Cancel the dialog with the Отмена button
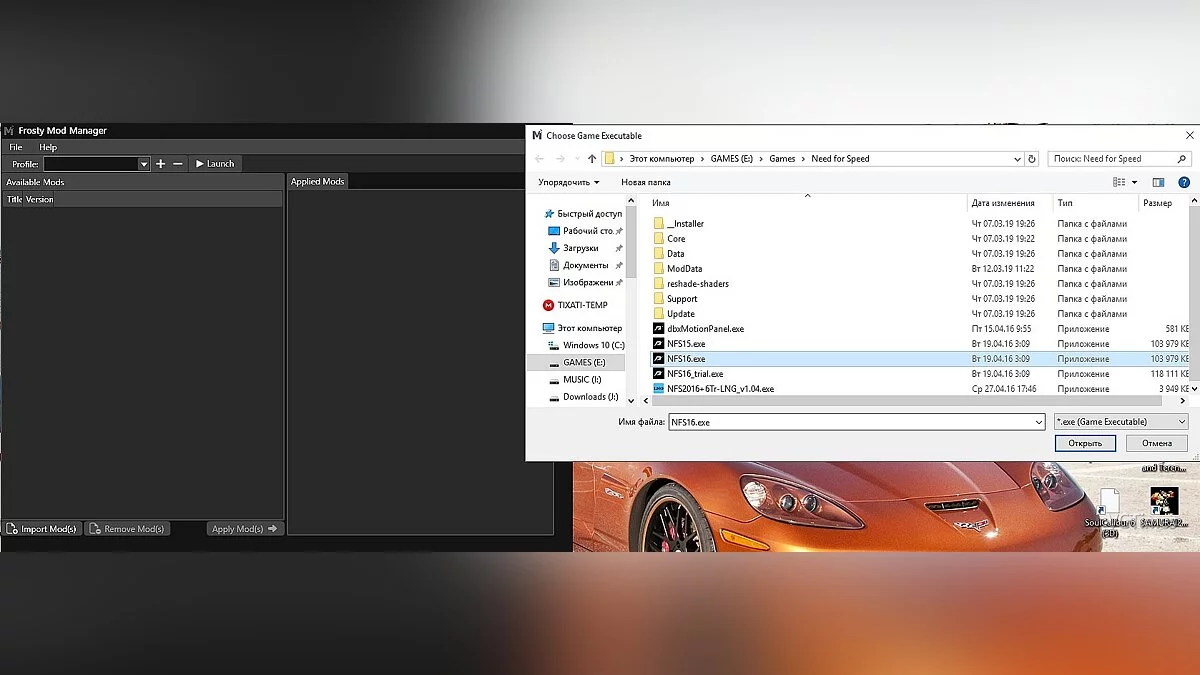Image resolution: width=1200 pixels, height=675 pixels. [x=1156, y=442]
